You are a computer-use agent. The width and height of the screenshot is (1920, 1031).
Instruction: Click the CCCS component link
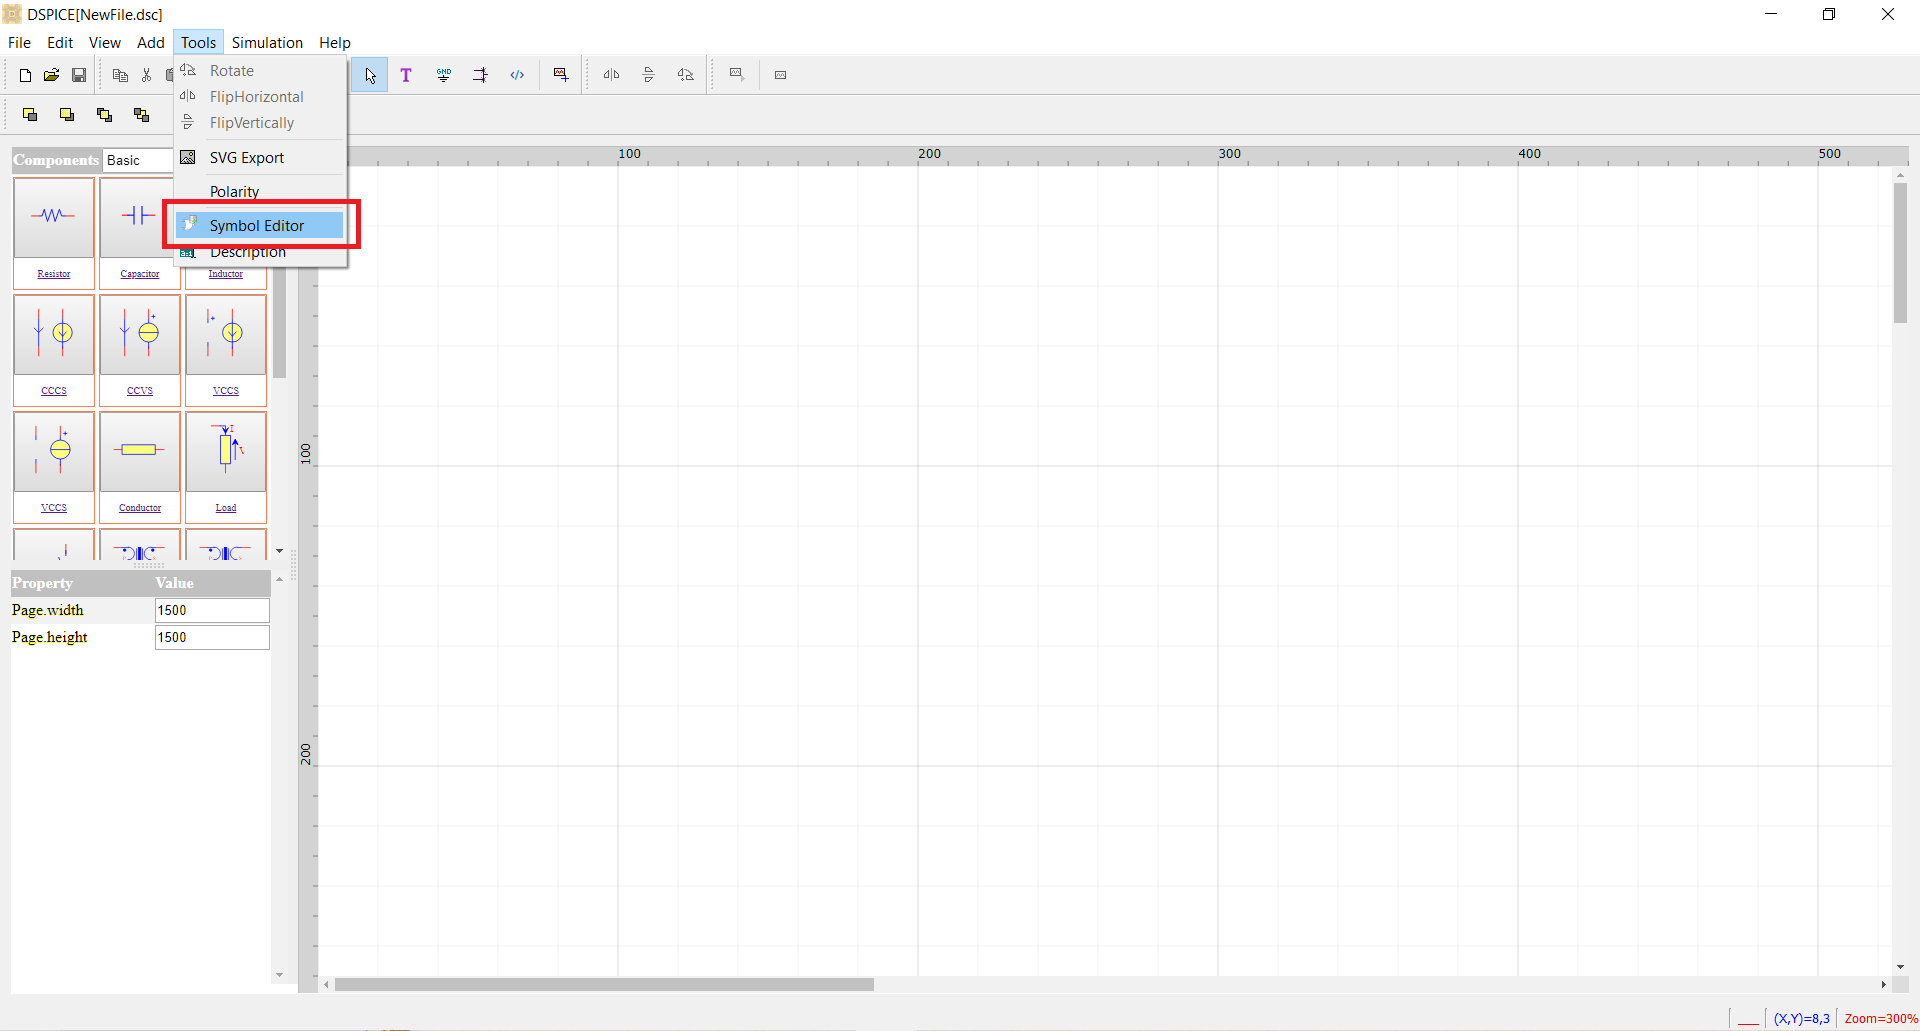(54, 391)
